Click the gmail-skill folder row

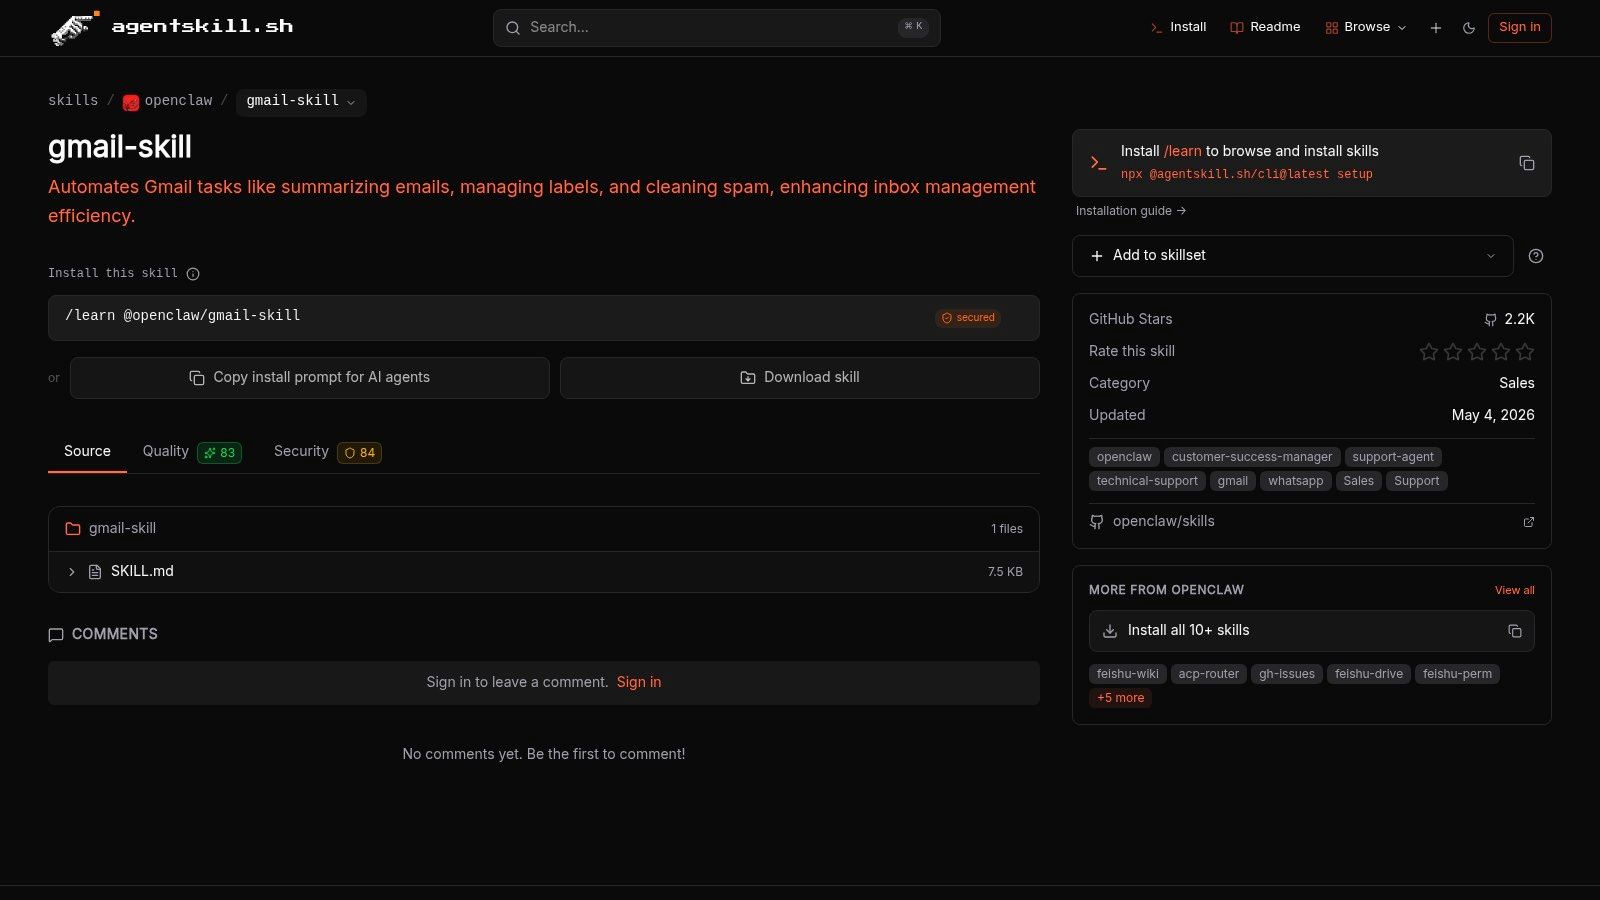pos(544,529)
